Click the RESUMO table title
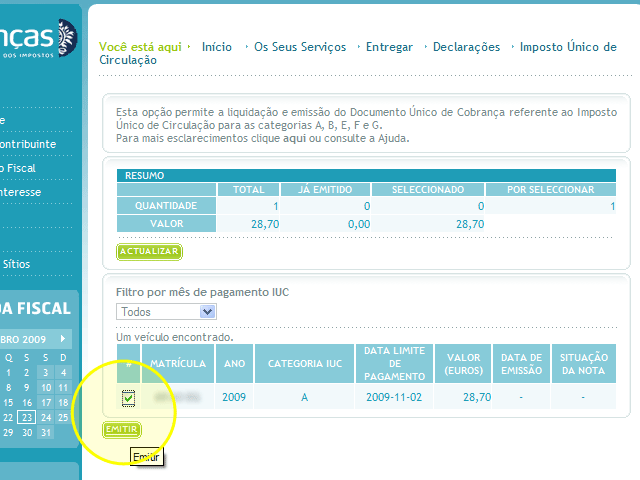640x480 pixels. click(x=144, y=176)
